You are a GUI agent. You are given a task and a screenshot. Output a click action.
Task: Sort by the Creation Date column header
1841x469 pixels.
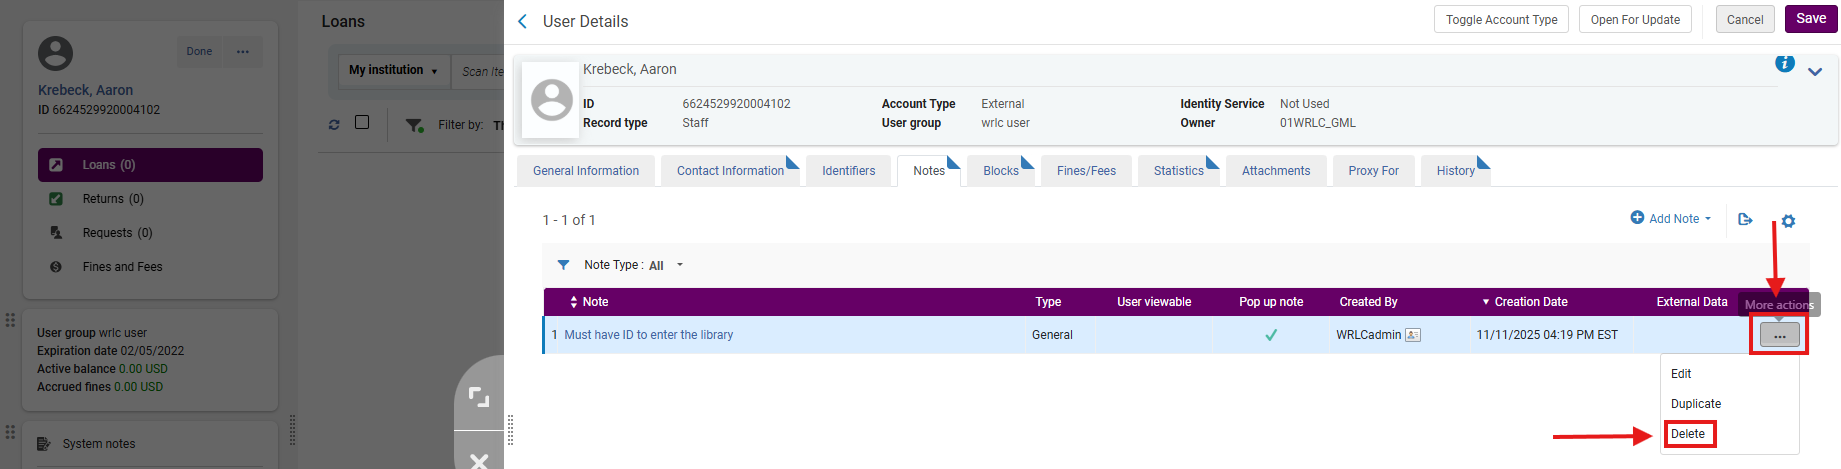click(1530, 302)
